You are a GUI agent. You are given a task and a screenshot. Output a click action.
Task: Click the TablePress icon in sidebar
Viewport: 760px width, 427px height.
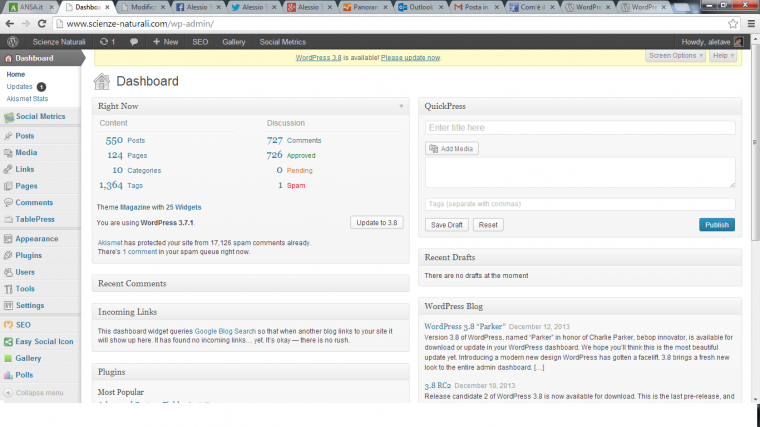[8, 220]
